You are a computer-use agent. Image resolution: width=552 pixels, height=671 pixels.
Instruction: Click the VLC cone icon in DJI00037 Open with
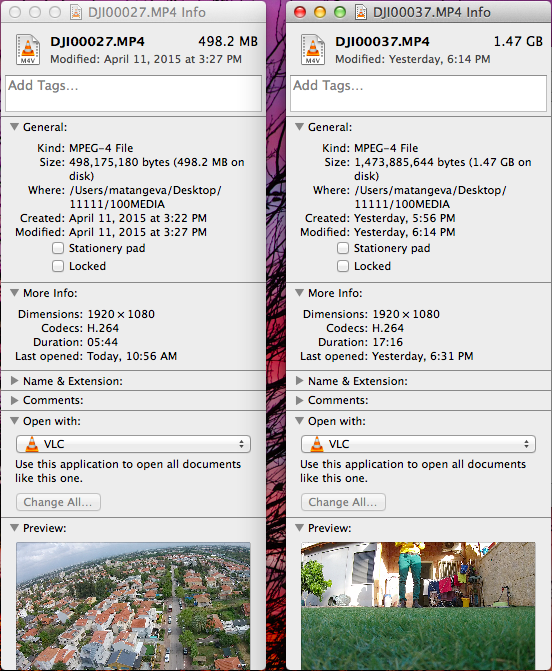pos(317,444)
